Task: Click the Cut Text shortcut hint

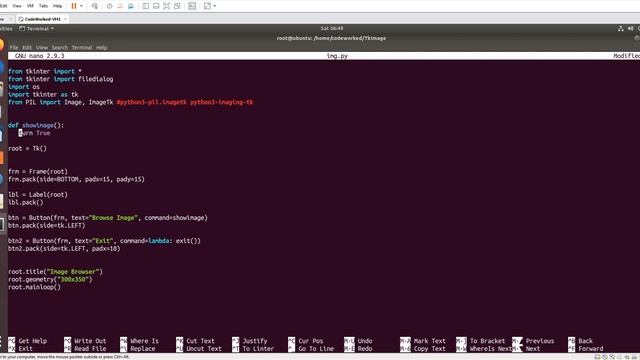Action: (x=196, y=341)
